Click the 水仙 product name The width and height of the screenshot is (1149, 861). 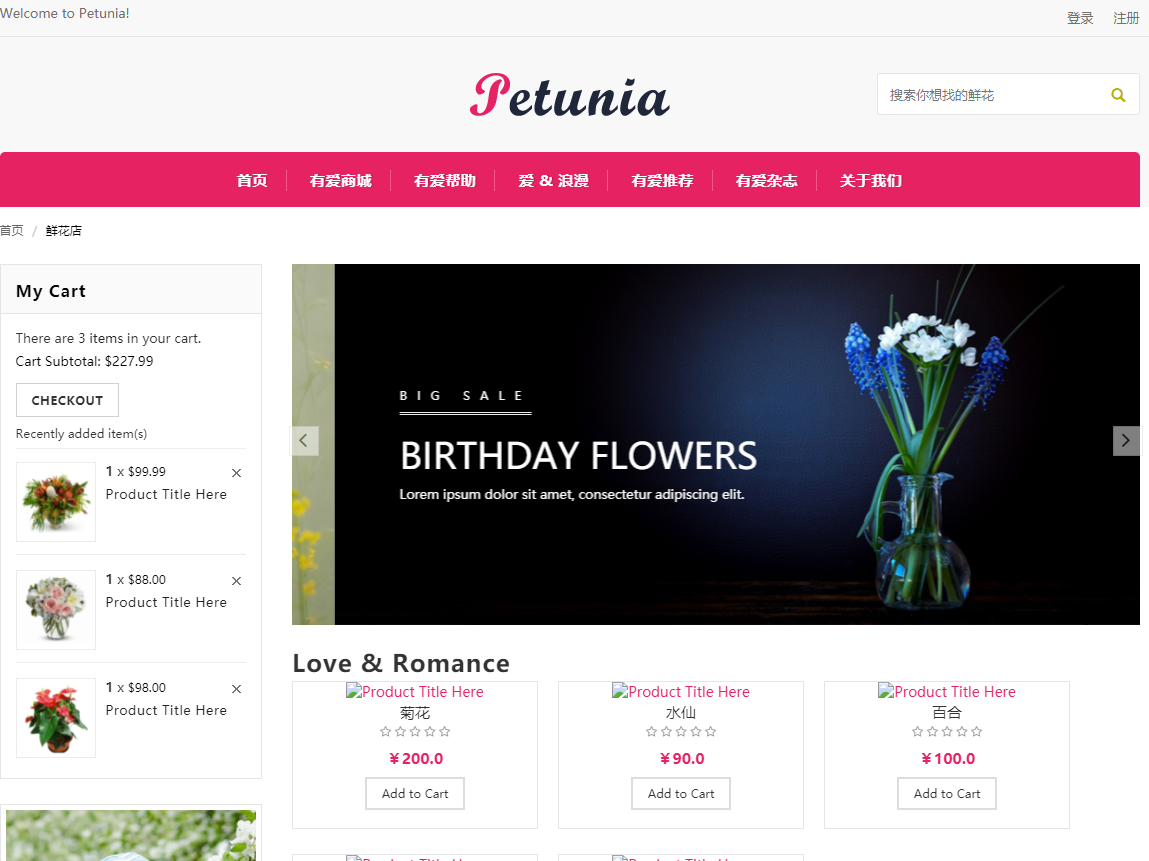tap(681, 712)
